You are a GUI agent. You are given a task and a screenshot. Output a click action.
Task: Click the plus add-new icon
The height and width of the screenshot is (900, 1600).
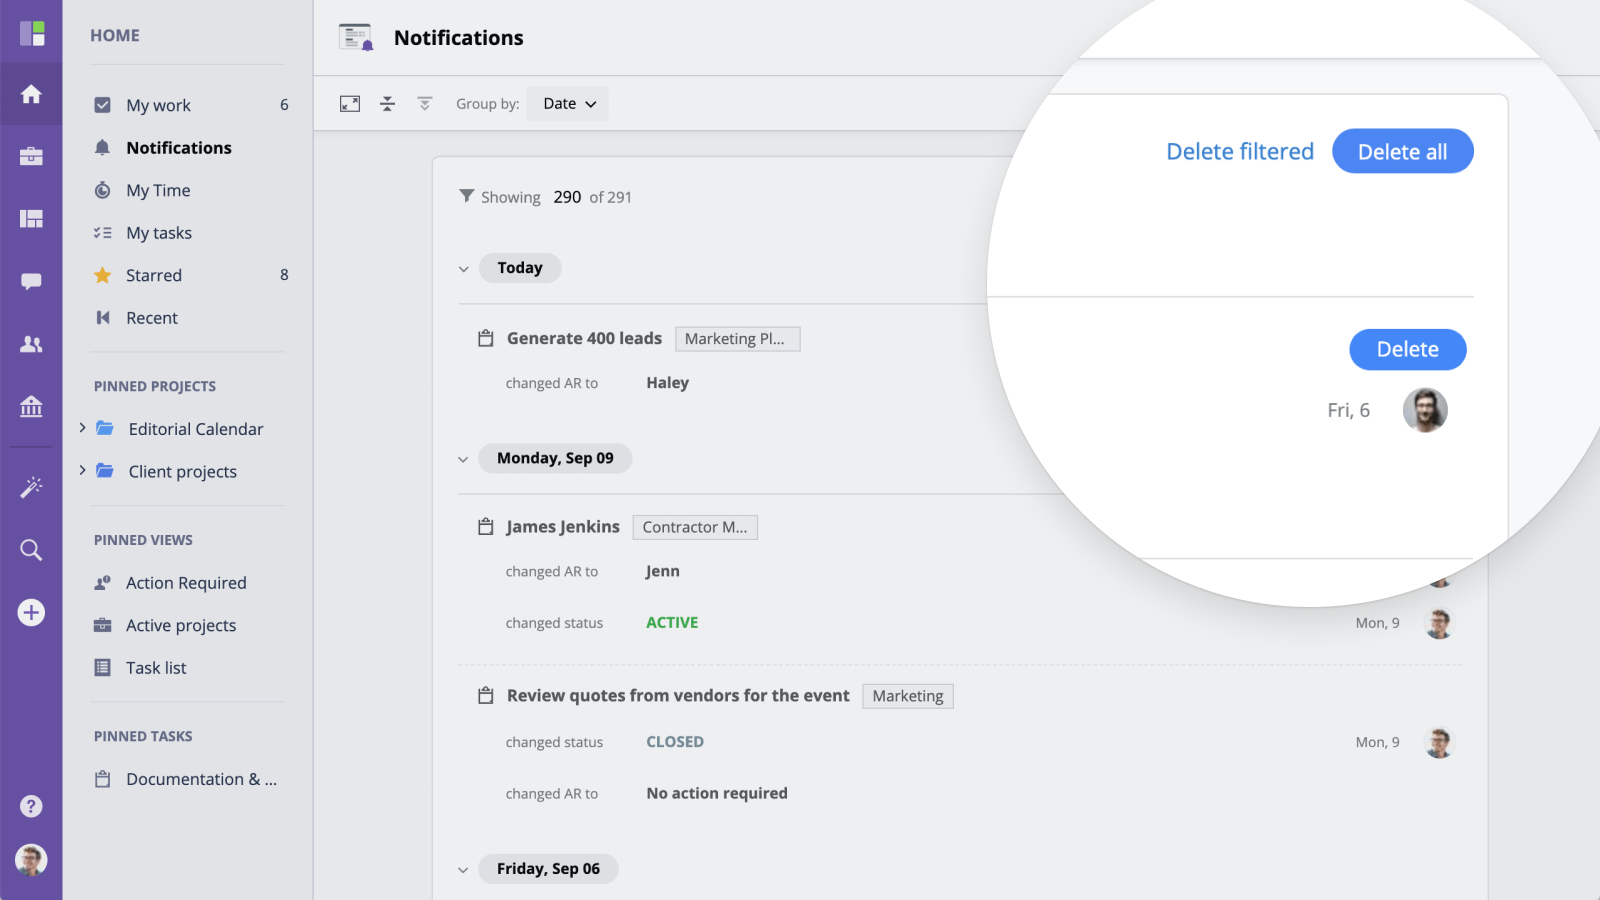point(31,612)
